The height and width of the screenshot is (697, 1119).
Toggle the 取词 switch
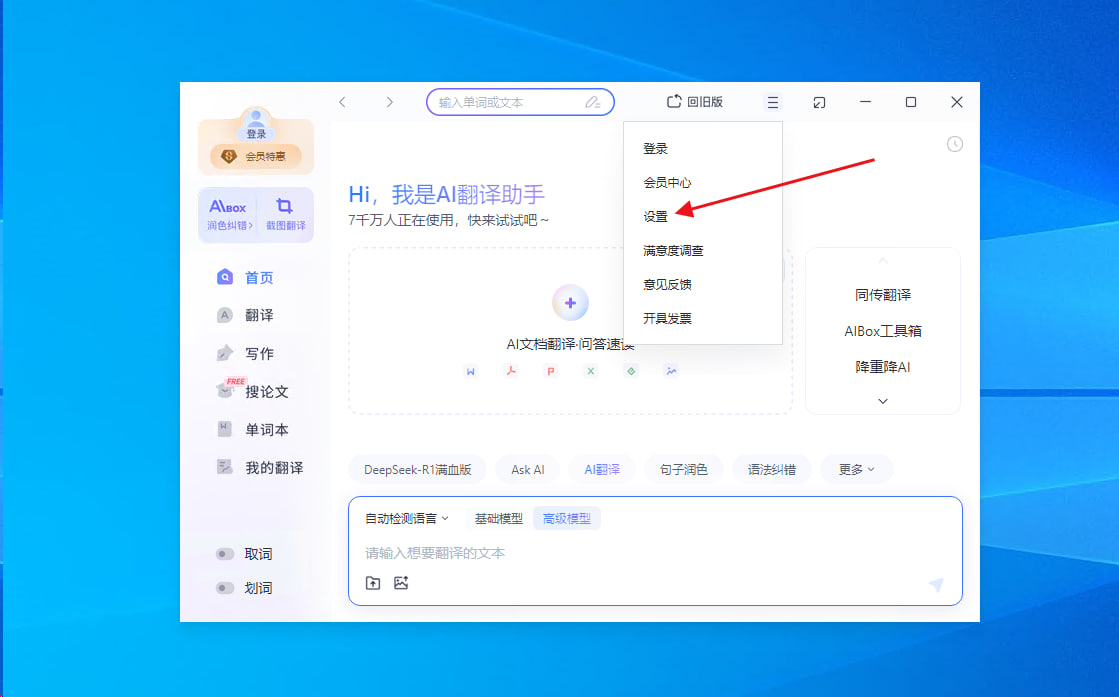tap(225, 554)
